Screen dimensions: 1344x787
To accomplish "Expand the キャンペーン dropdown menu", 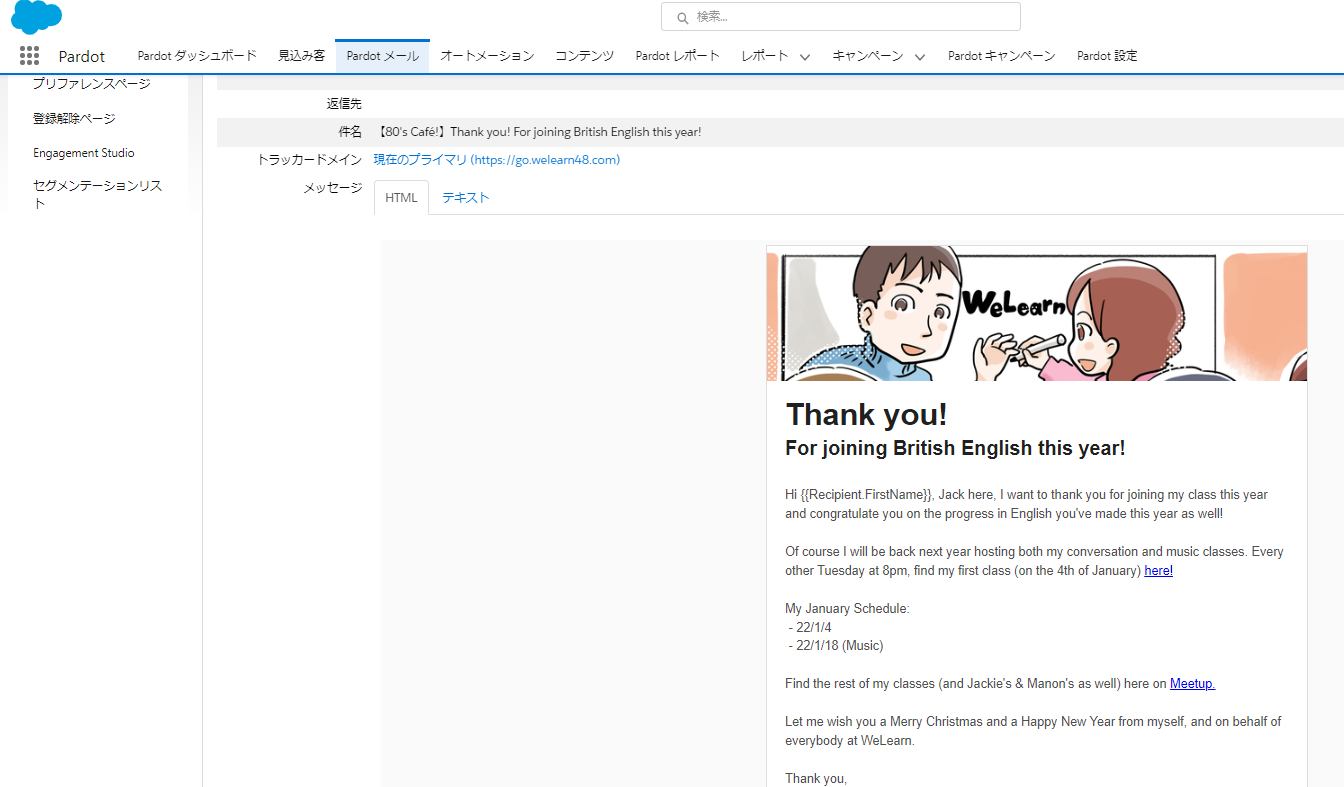I will [919, 57].
